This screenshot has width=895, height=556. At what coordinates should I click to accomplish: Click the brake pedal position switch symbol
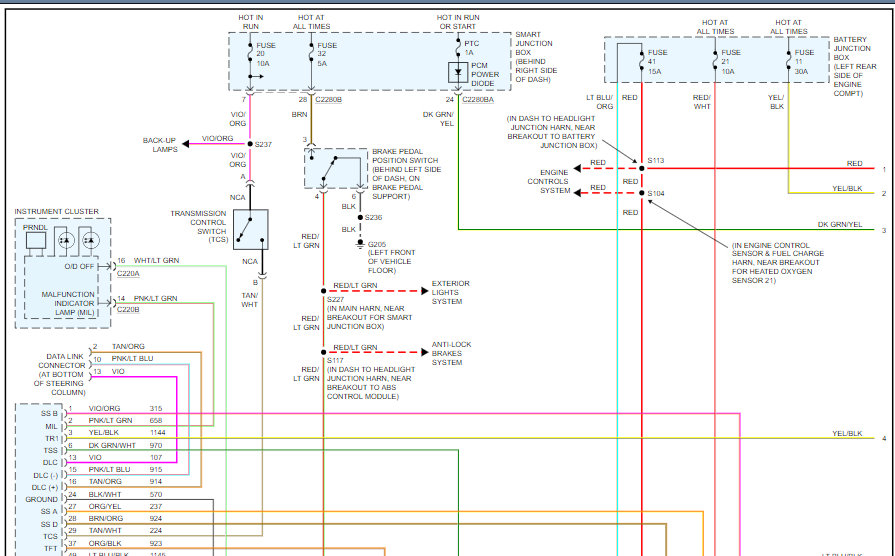coord(339,171)
